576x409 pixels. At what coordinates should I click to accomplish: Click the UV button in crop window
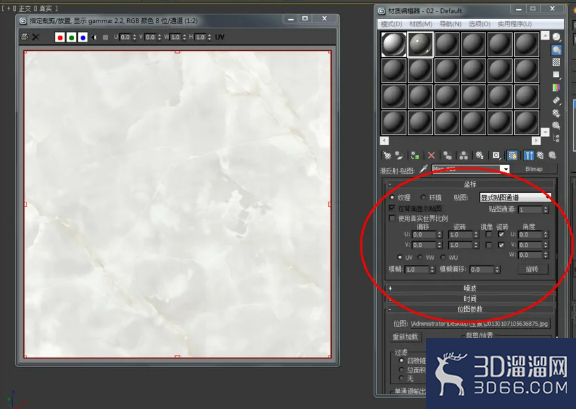pos(219,37)
